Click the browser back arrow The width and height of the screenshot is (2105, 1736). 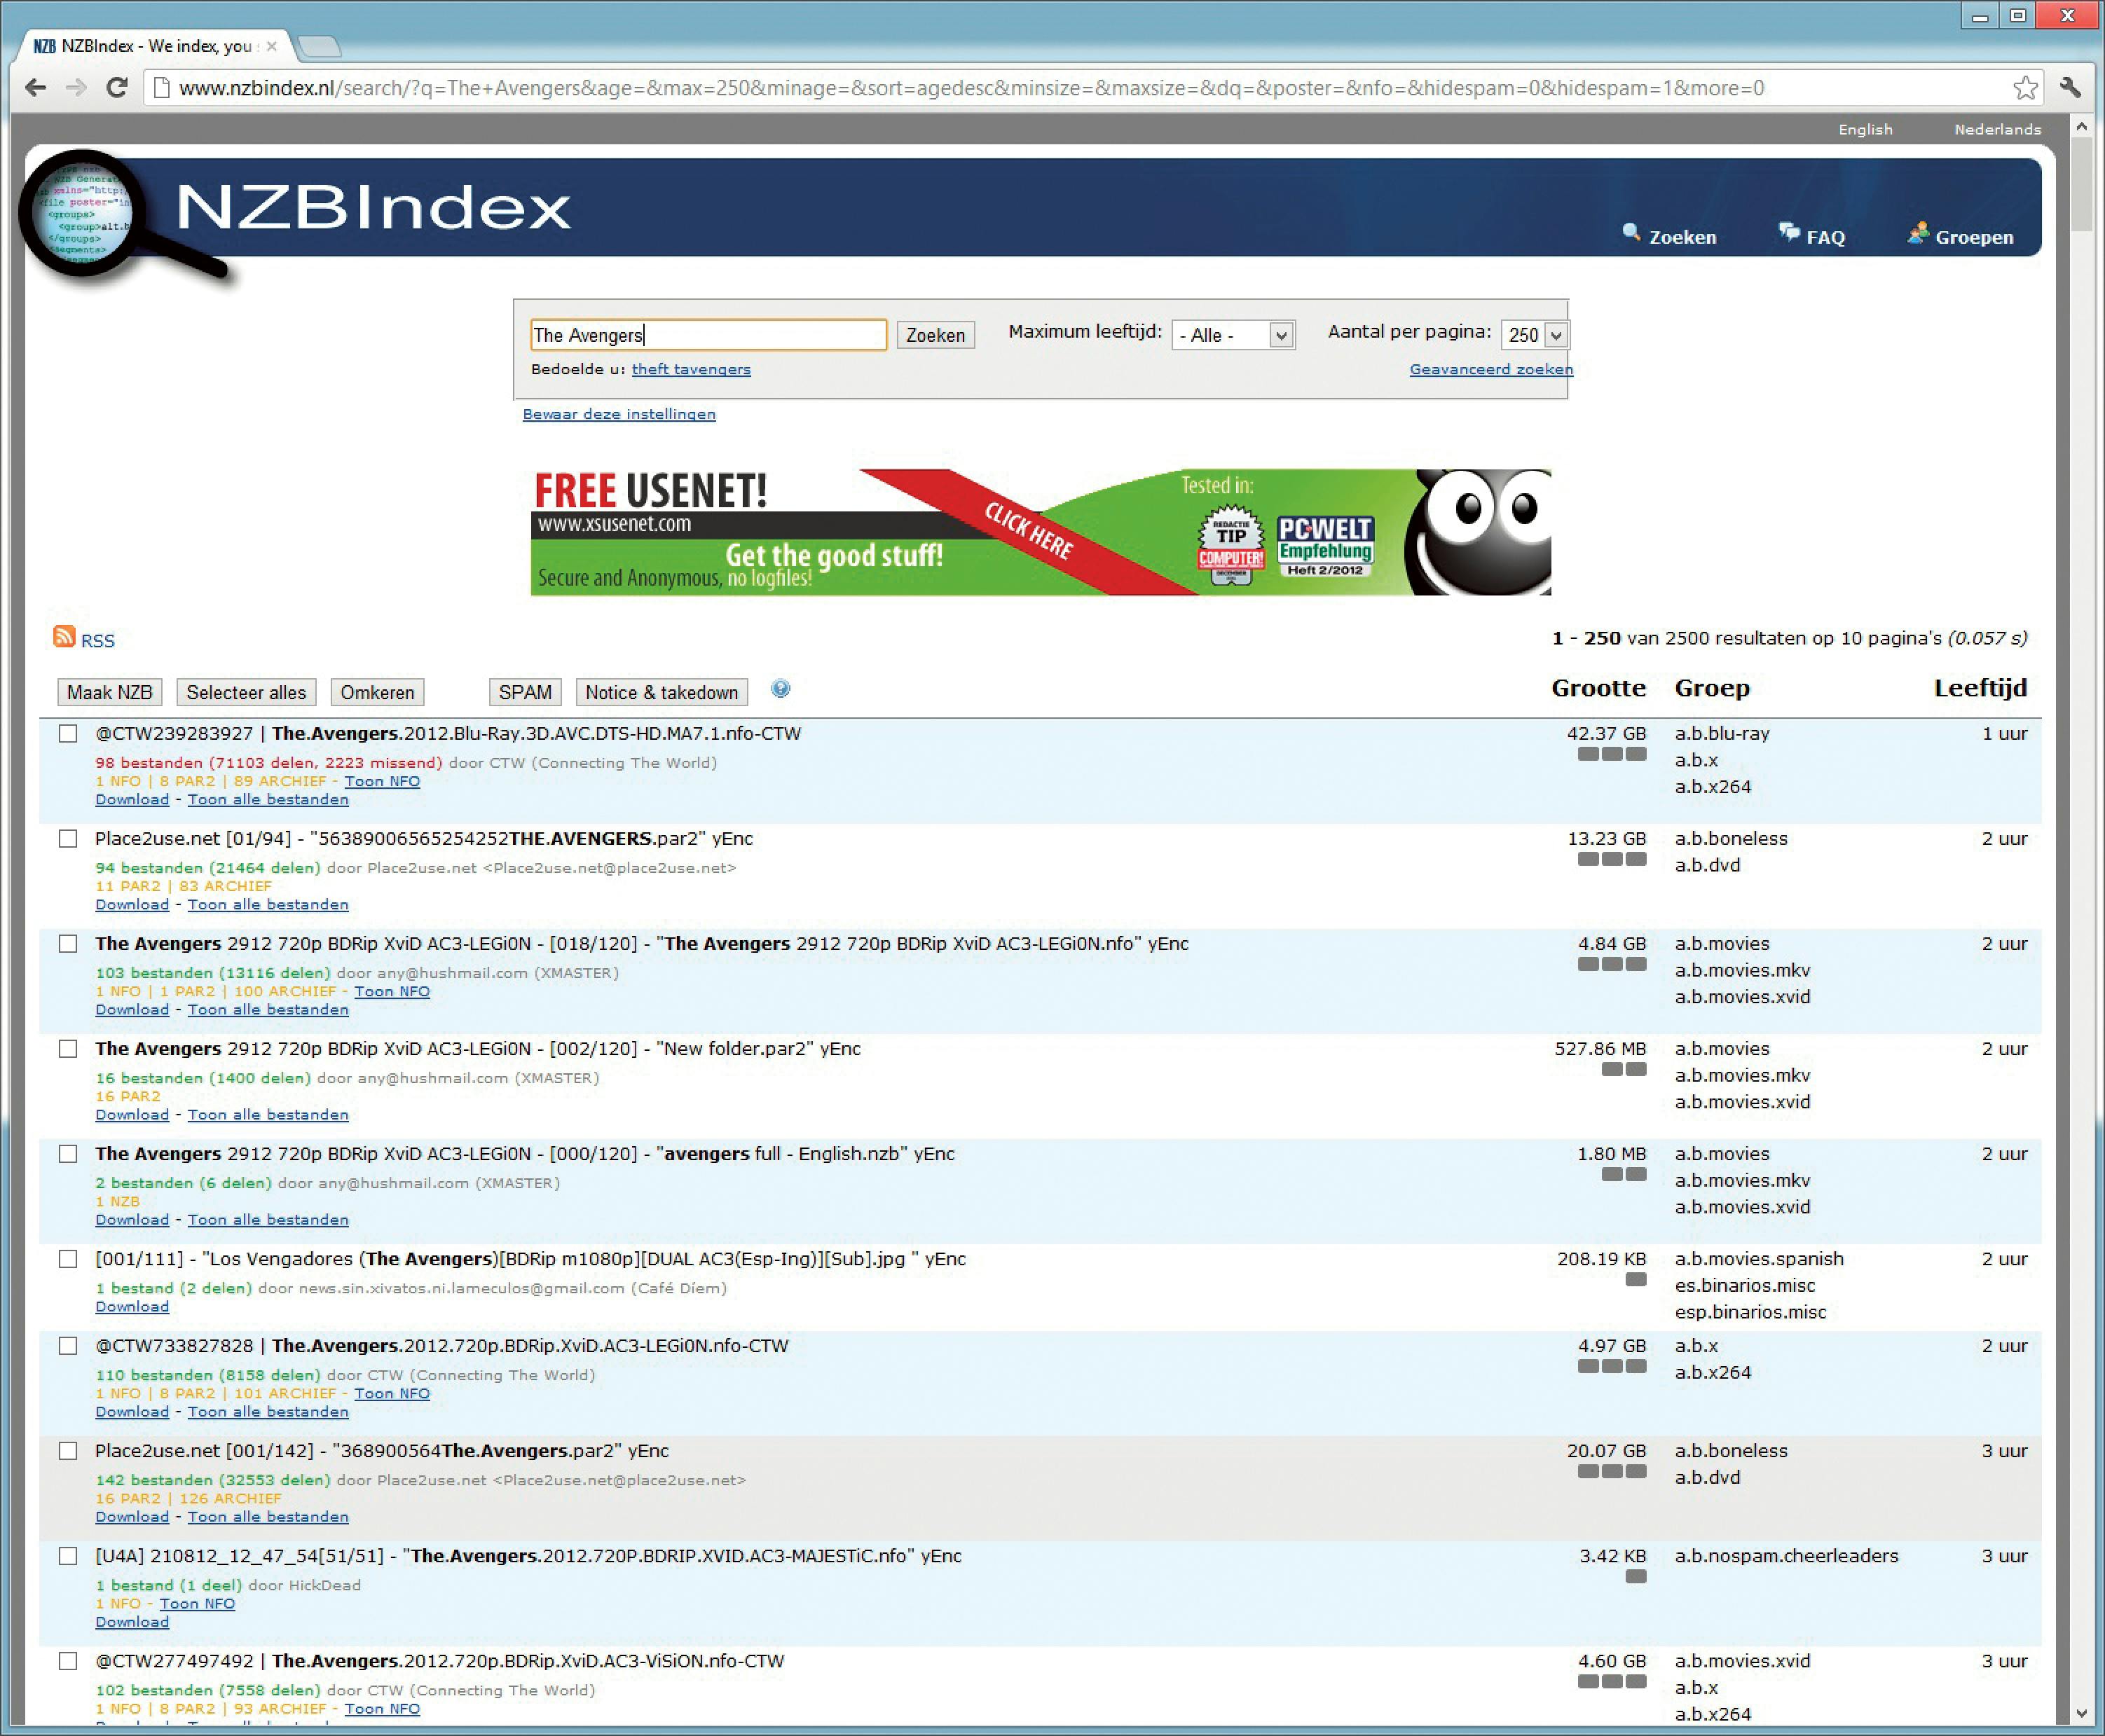point(36,88)
